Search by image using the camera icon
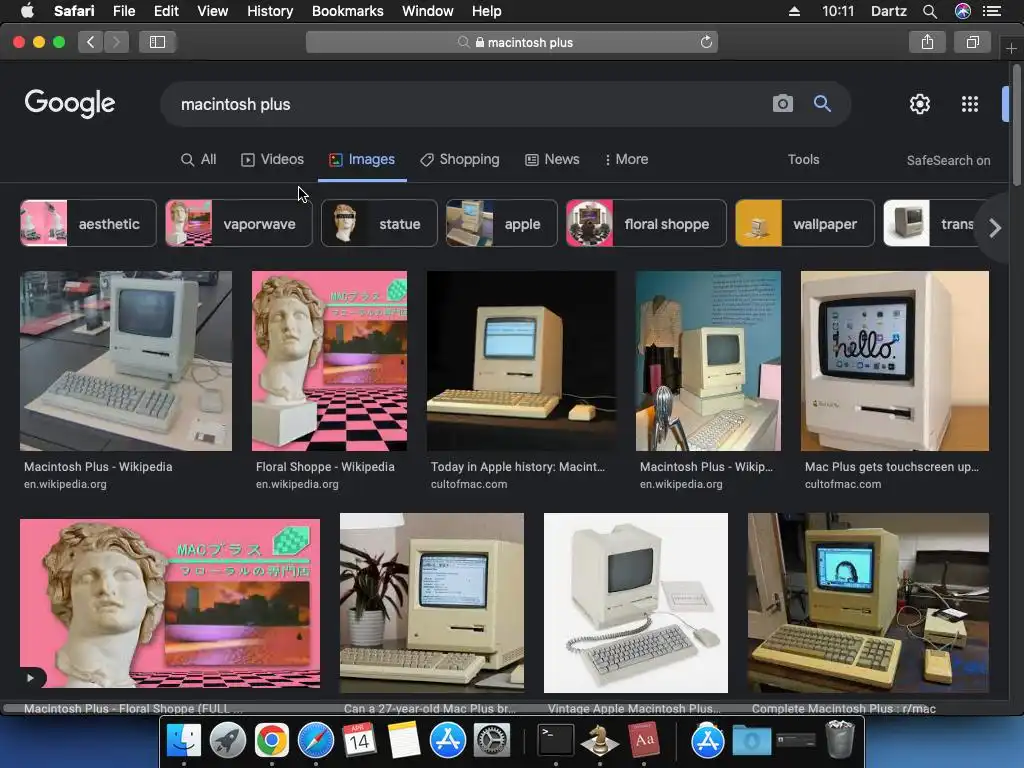1024x768 pixels. tap(782, 104)
